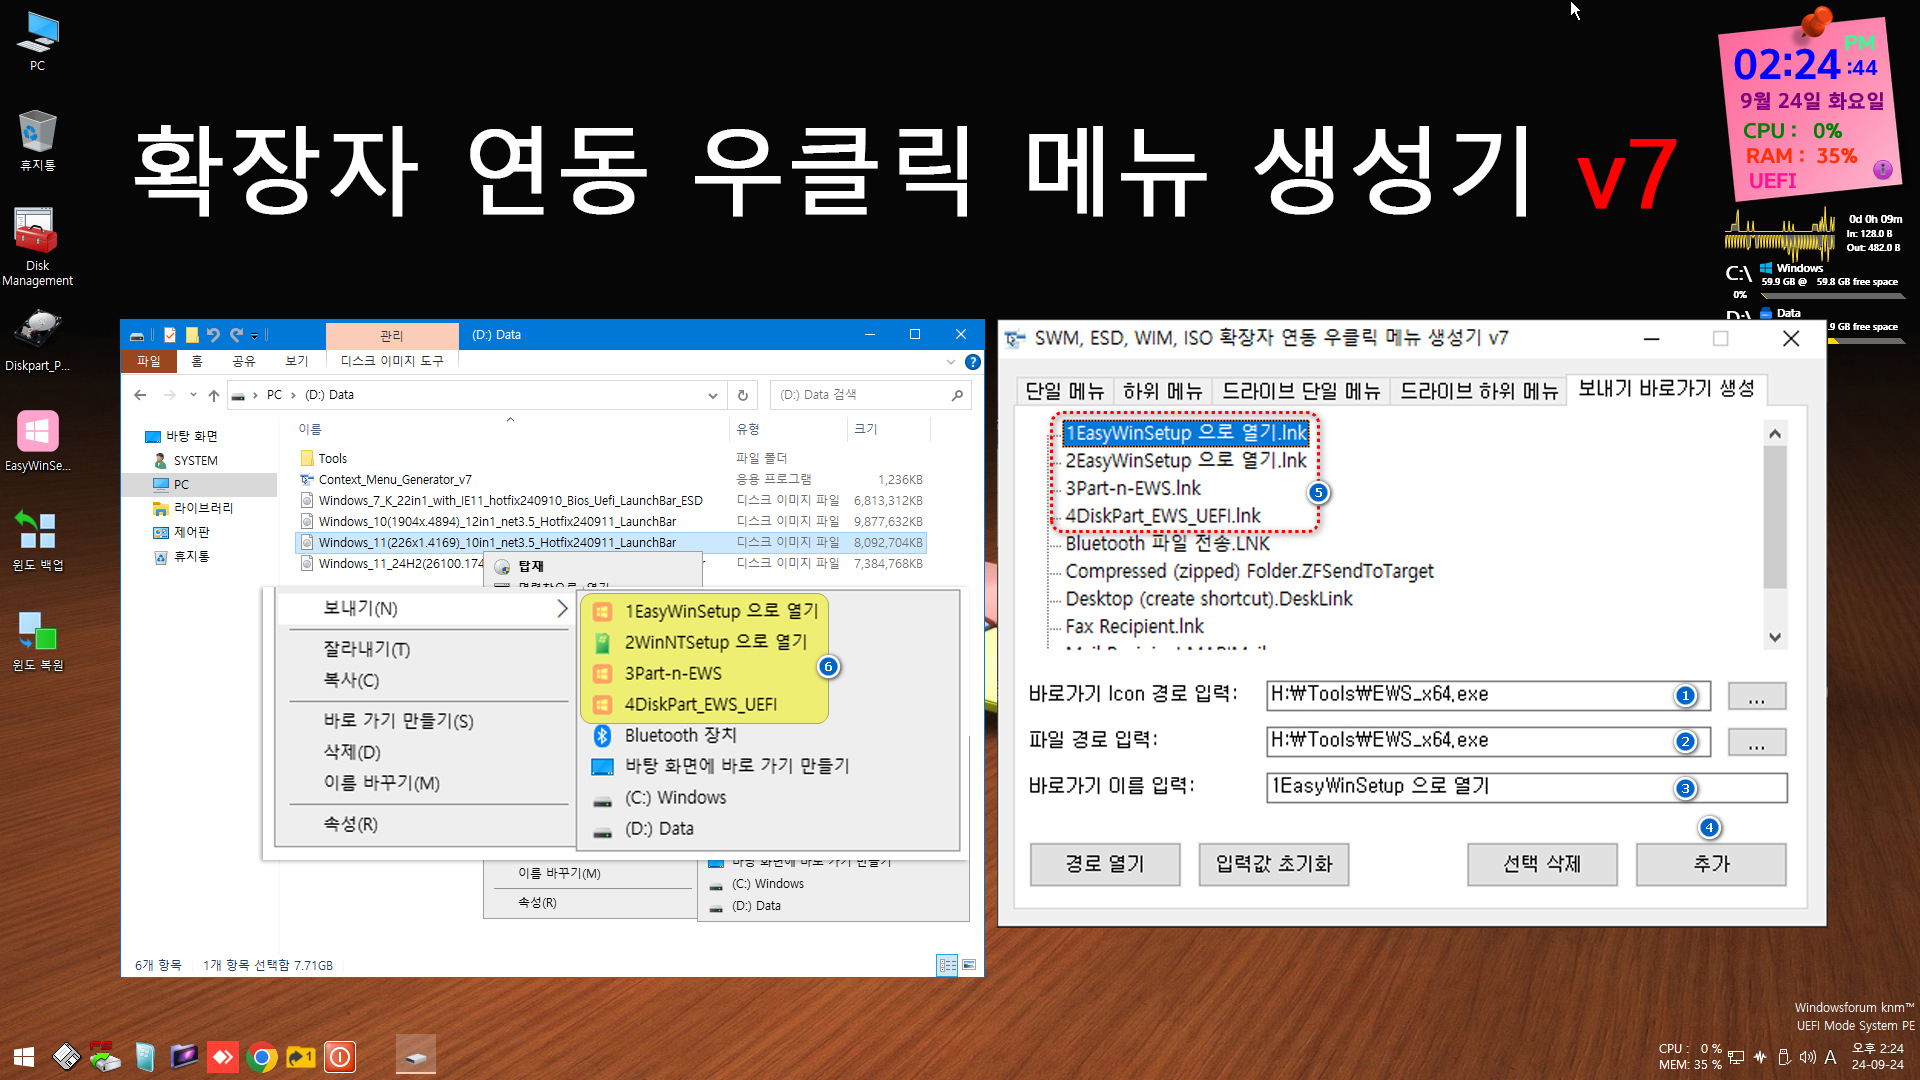Select (C:) Windows in send-to submenu

(675, 797)
